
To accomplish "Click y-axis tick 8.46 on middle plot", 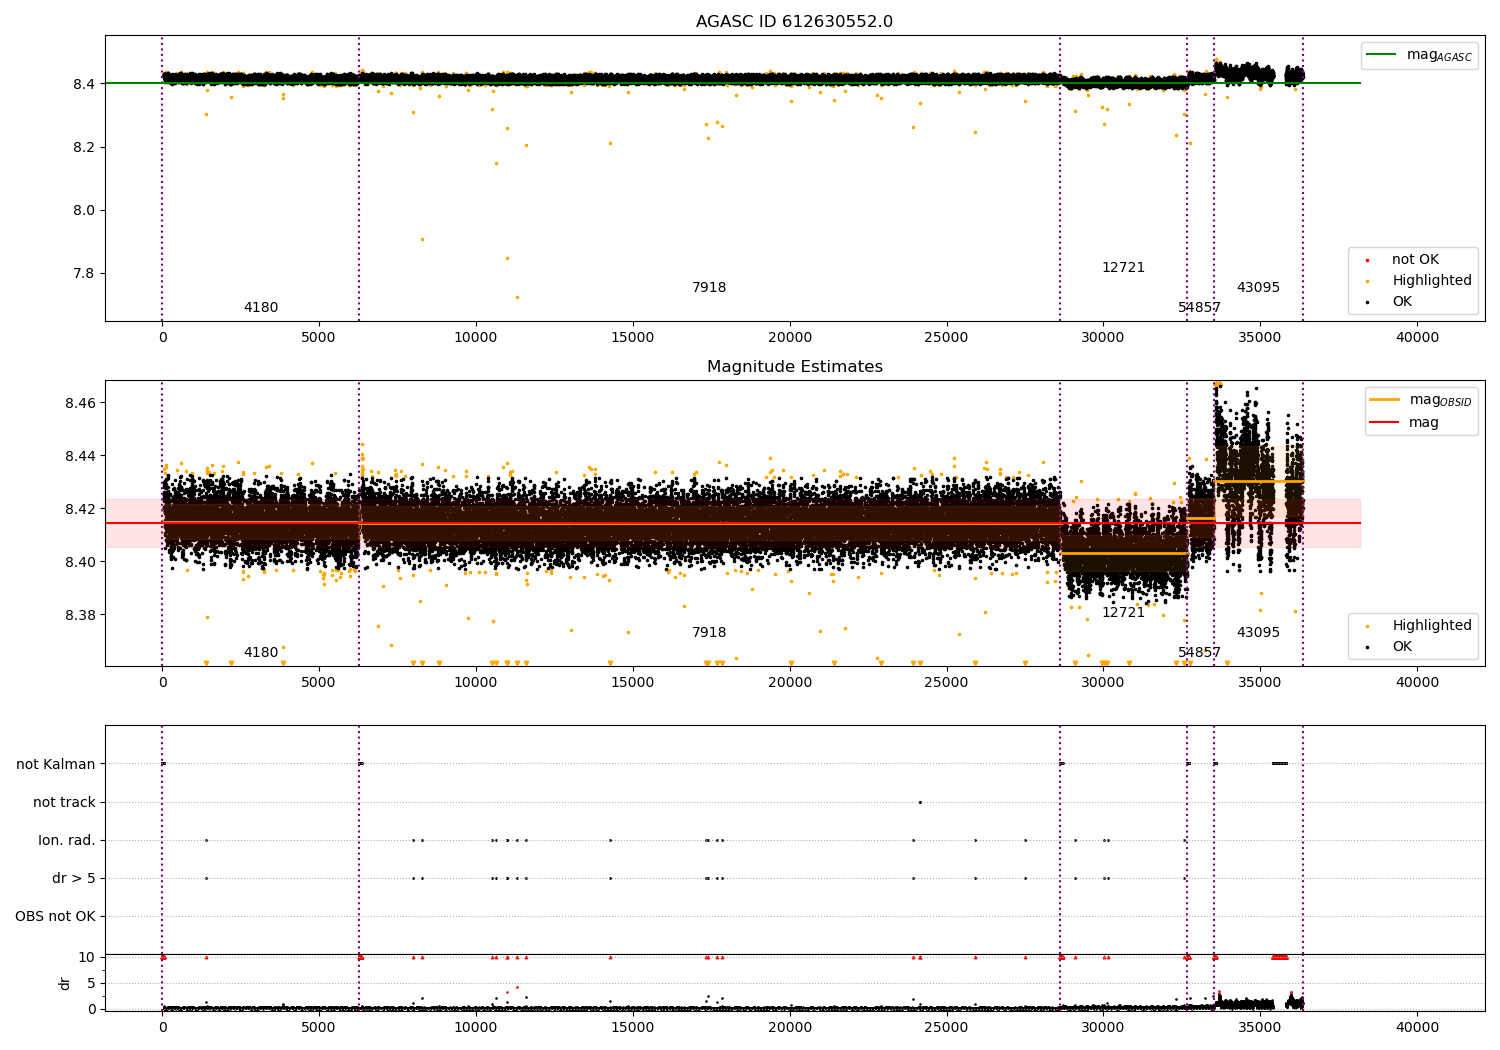I will [80, 403].
